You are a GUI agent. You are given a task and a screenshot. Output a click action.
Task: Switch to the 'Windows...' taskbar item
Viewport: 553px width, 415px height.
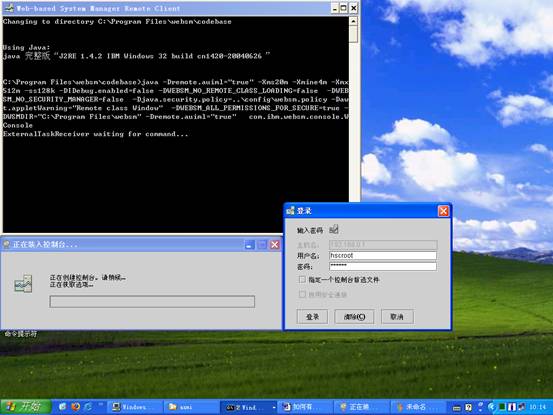click(135, 407)
